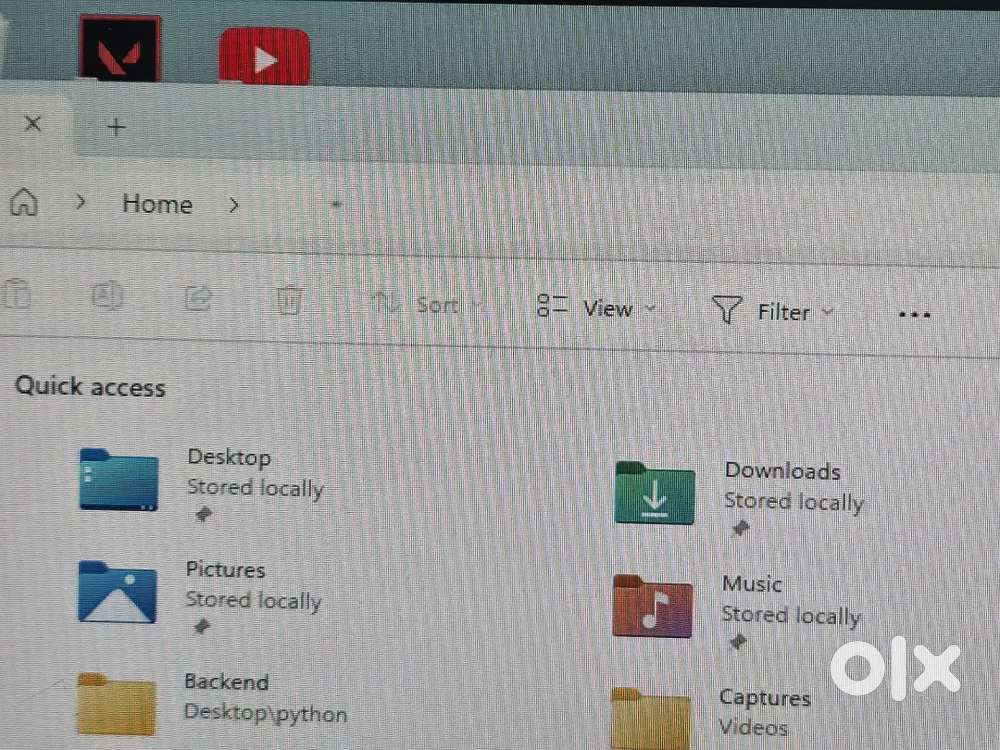Click the Rename toolbar icon
The width and height of the screenshot is (1000, 750).
pos(106,296)
